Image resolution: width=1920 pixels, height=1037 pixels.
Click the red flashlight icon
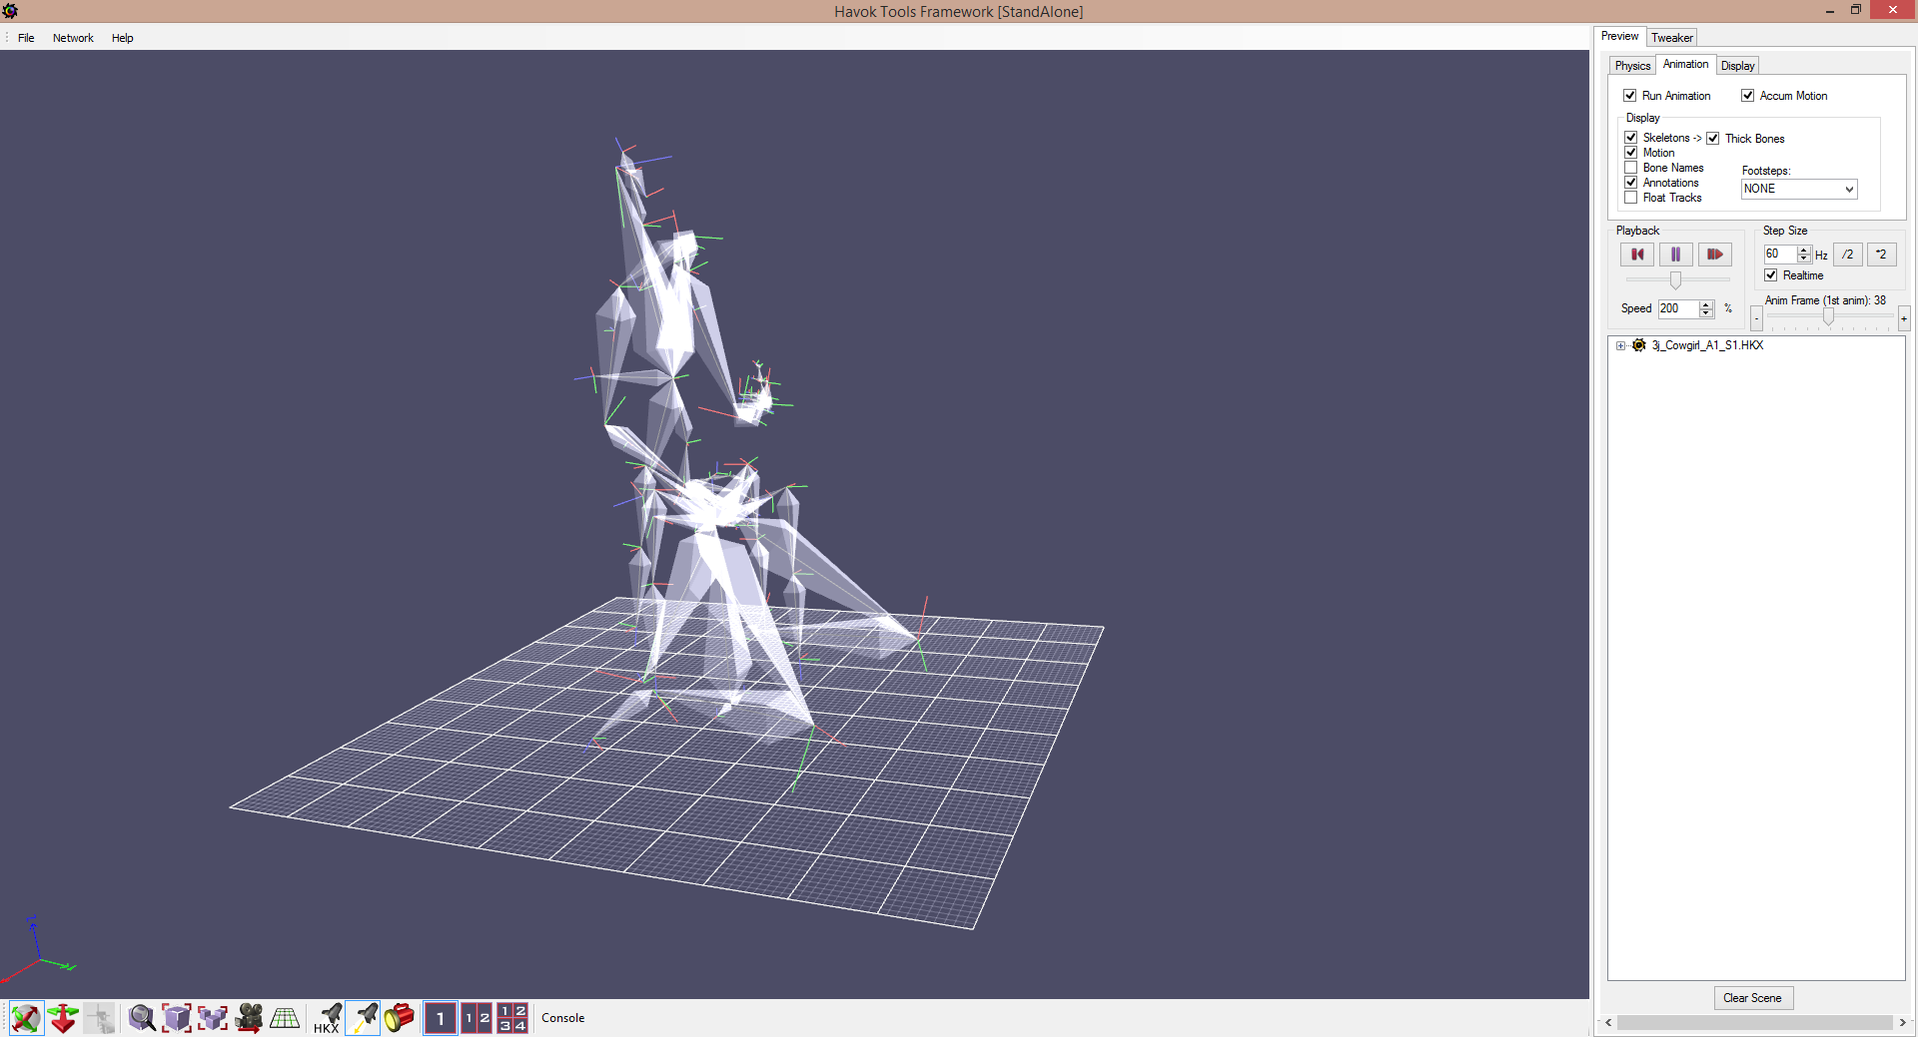pyautogui.click(x=399, y=1018)
